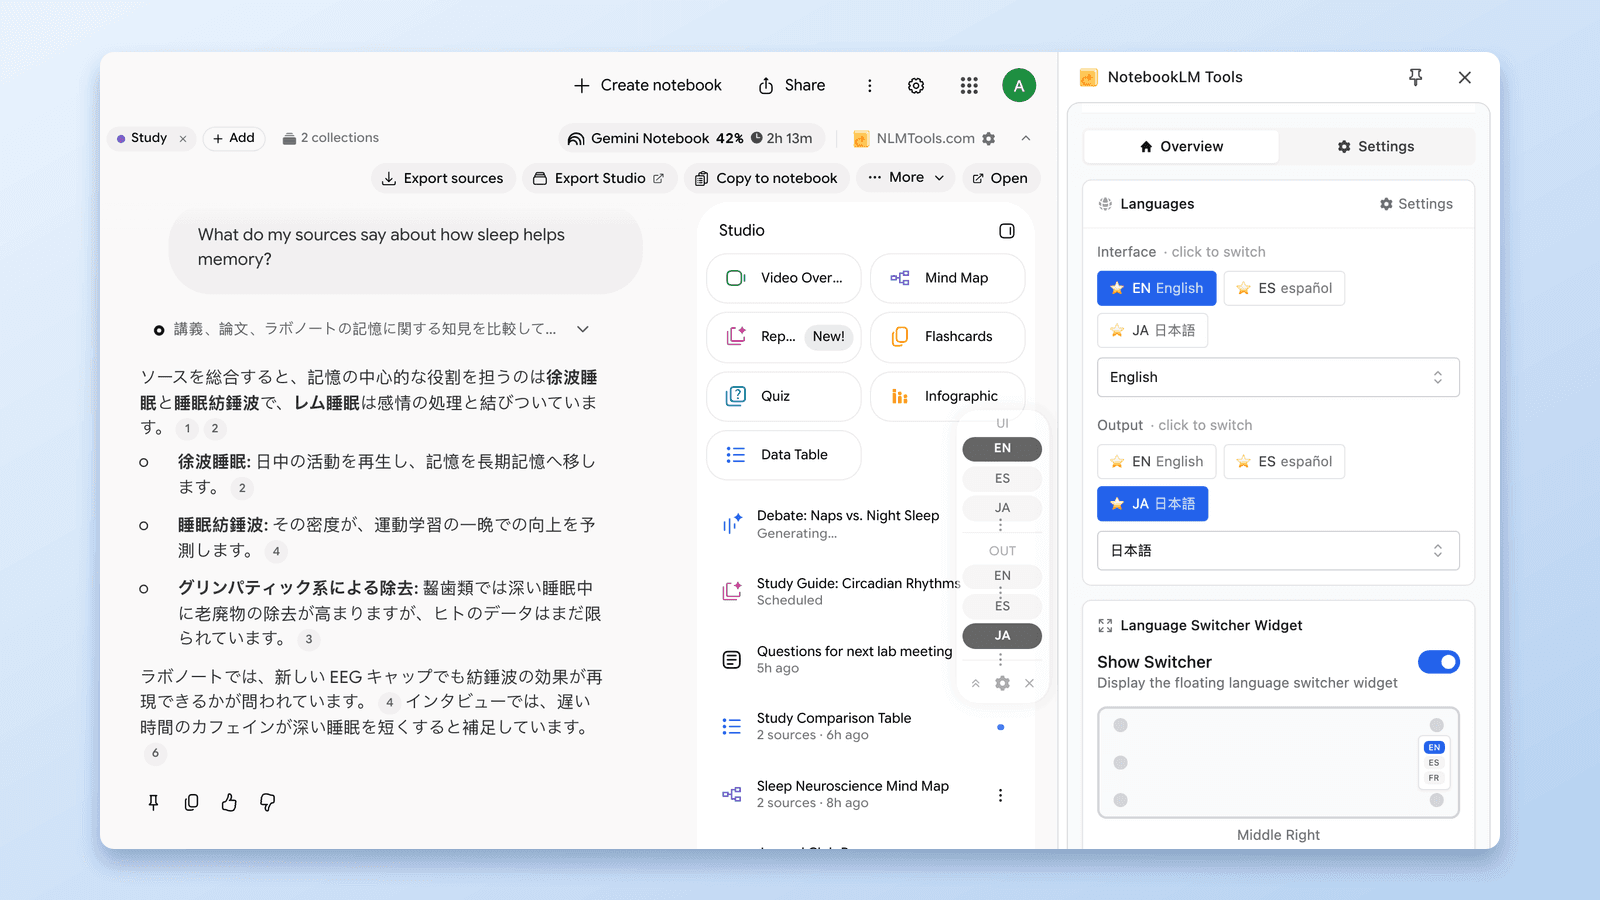Choose EN under OUT in the floating widget
This screenshot has height=900, width=1600.
coord(1002,576)
